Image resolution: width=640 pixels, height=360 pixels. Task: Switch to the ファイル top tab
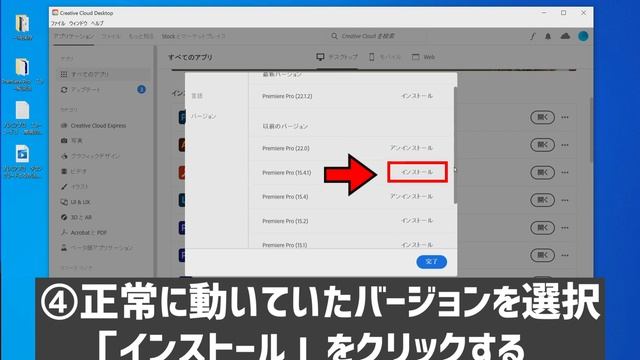110,36
